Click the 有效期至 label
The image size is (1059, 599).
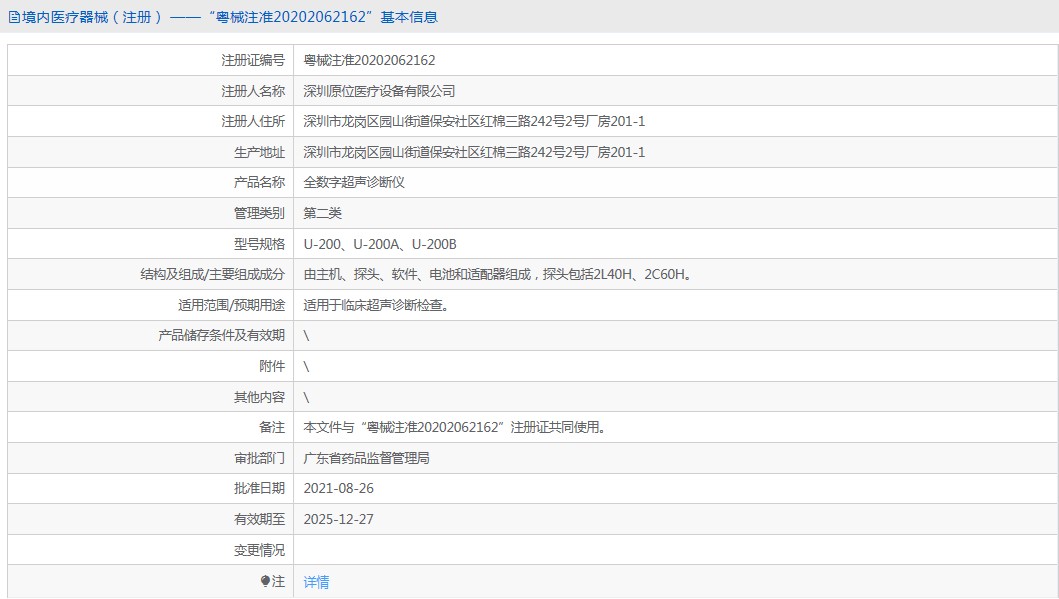[259, 519]
